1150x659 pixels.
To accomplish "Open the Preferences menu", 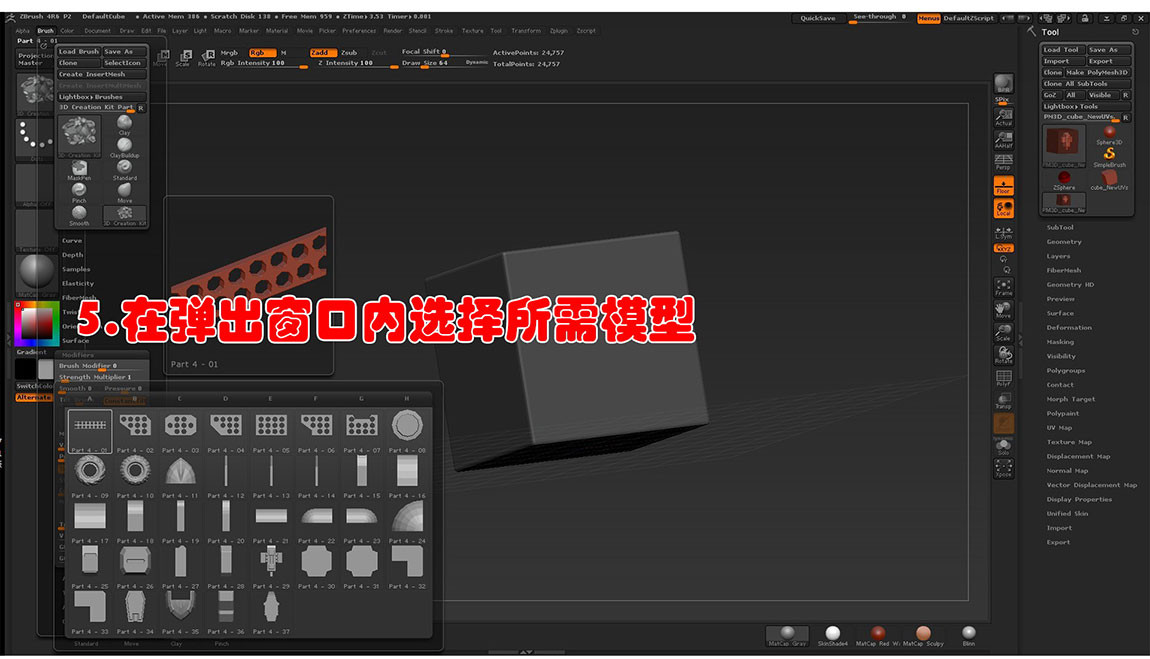I will [x=359, y=31].
